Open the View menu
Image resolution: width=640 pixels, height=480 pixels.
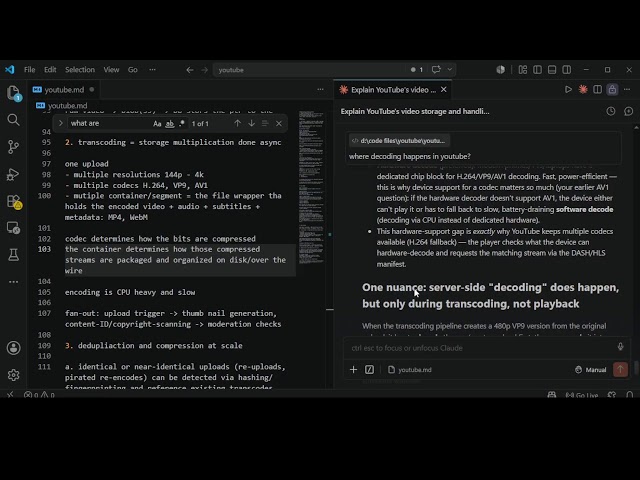[x=111, y=70]
